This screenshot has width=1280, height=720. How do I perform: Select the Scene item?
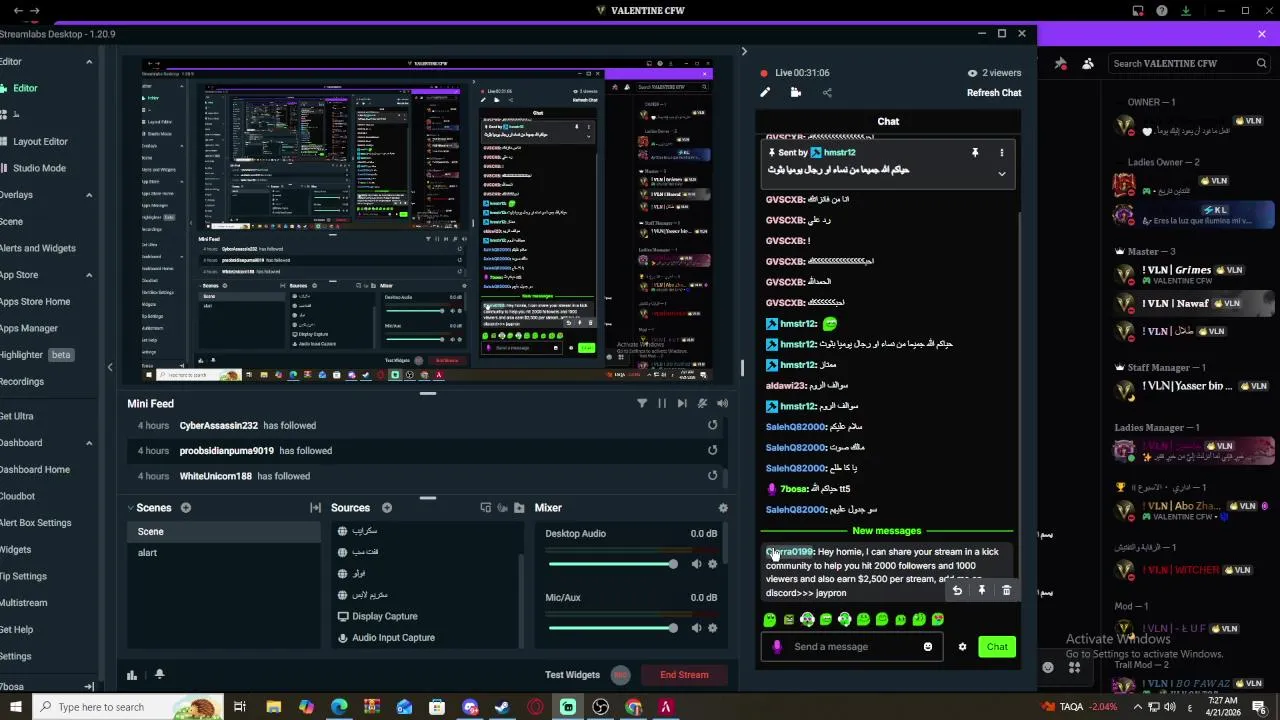pos(225,532)
